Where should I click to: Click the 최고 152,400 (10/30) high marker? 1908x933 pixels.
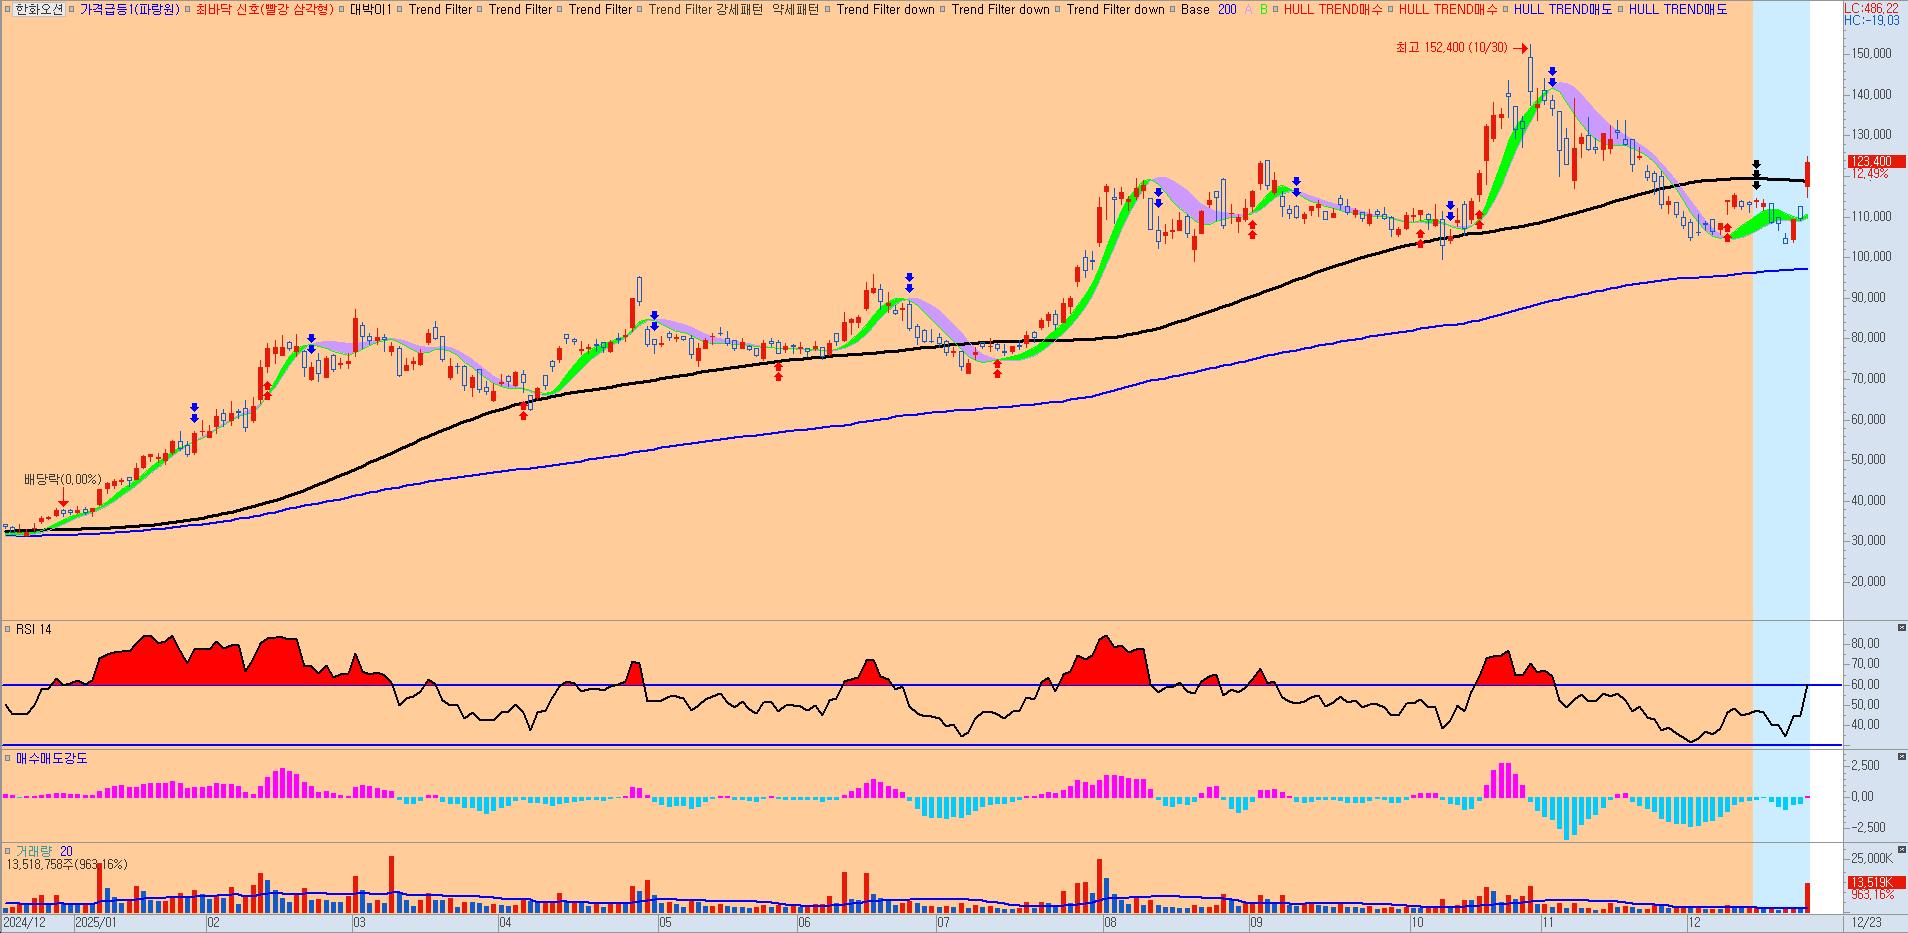point(1456,47)
